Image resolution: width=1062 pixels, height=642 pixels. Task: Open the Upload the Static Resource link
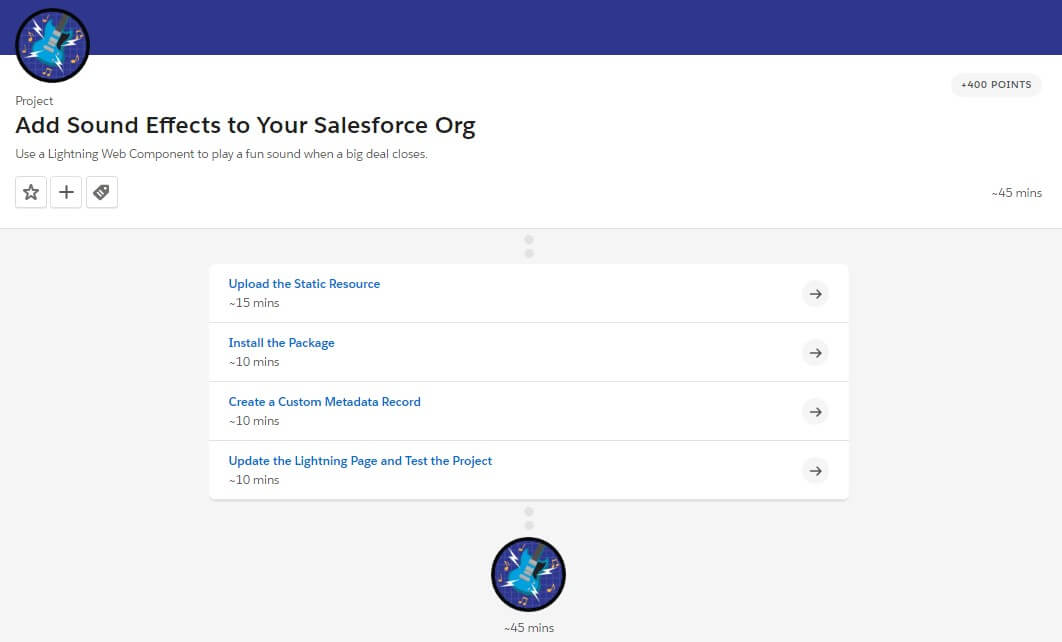pos(304,284)
